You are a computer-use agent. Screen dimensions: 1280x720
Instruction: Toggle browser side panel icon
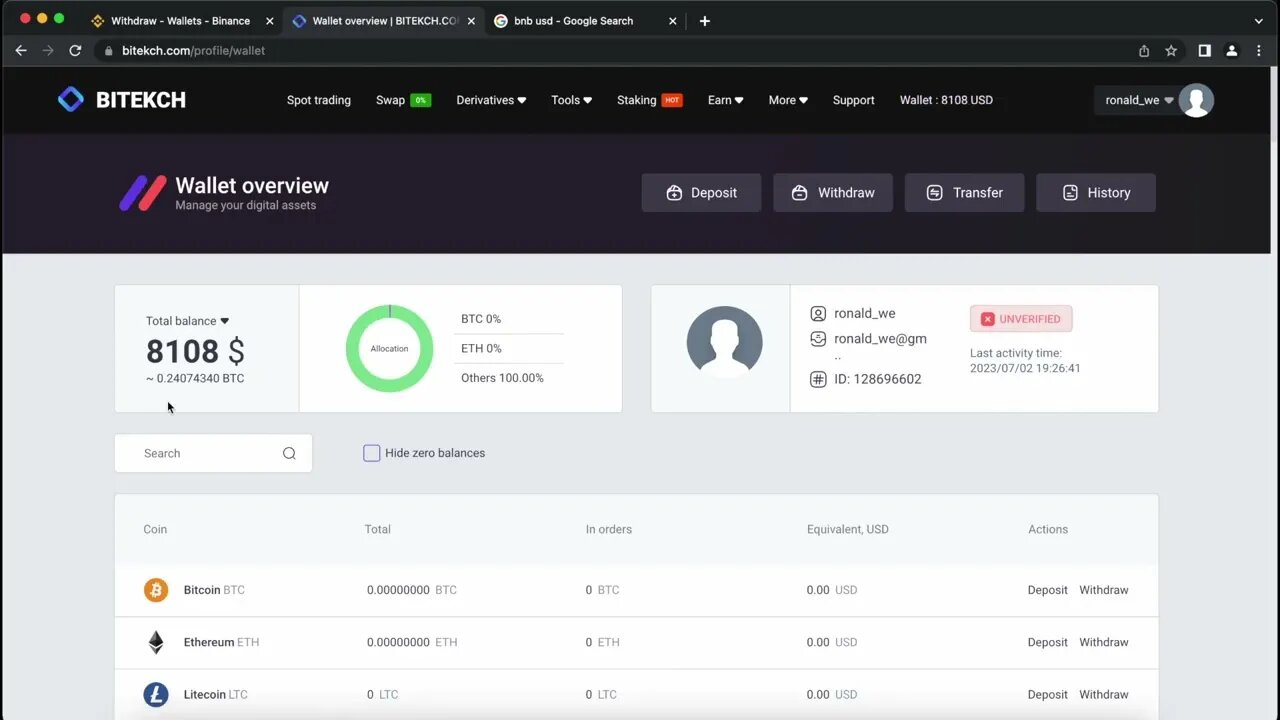click(x=1205, y=50)
